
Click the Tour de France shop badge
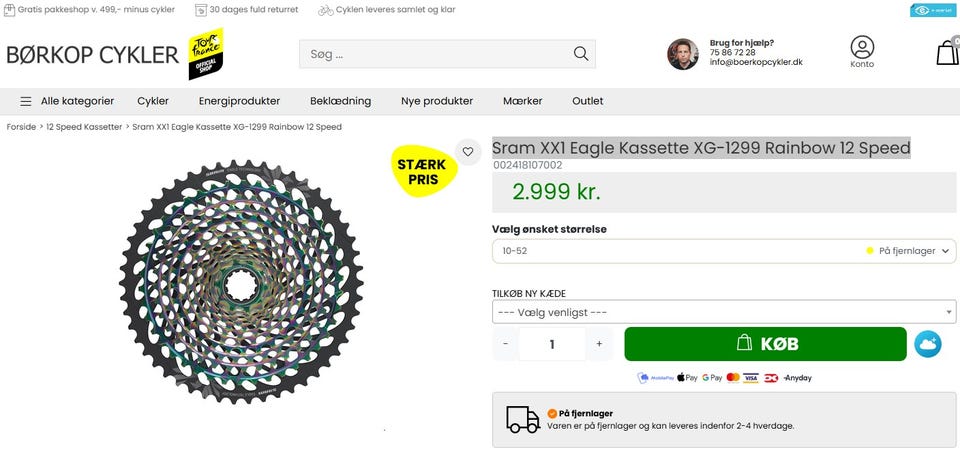[x=206, y=54]
